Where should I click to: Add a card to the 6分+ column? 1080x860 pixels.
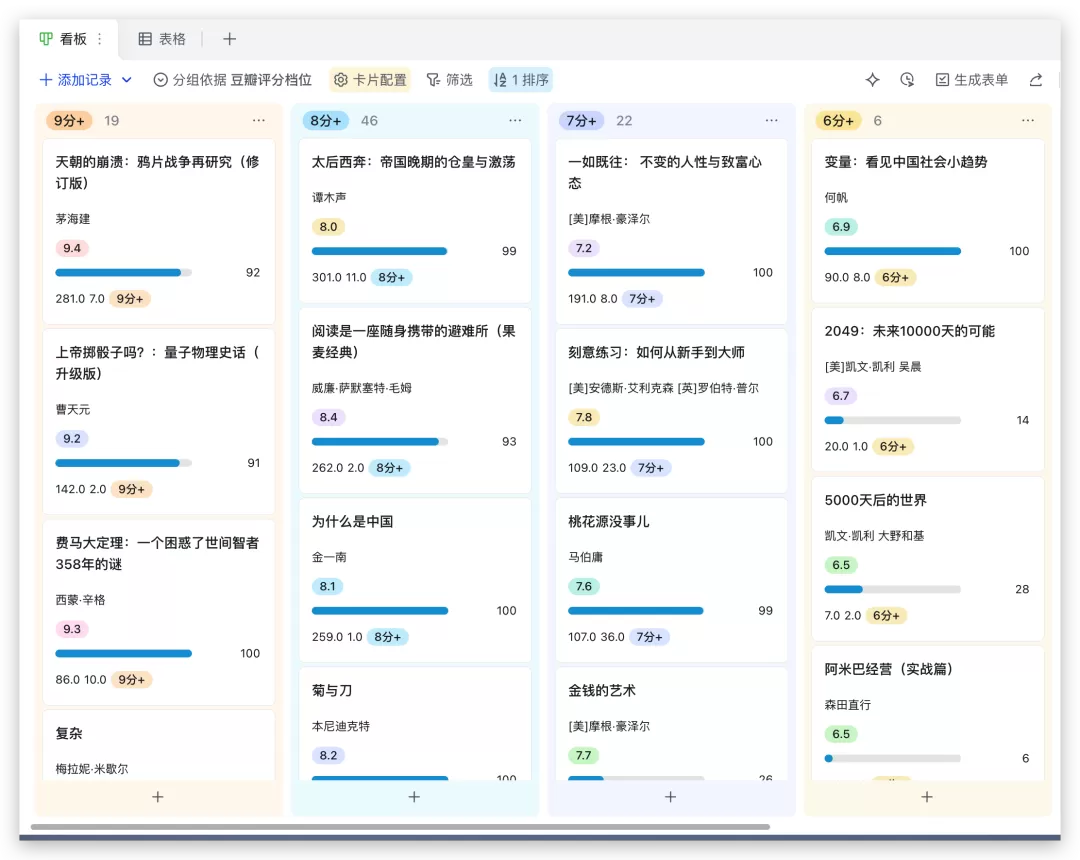coord(927,797)
